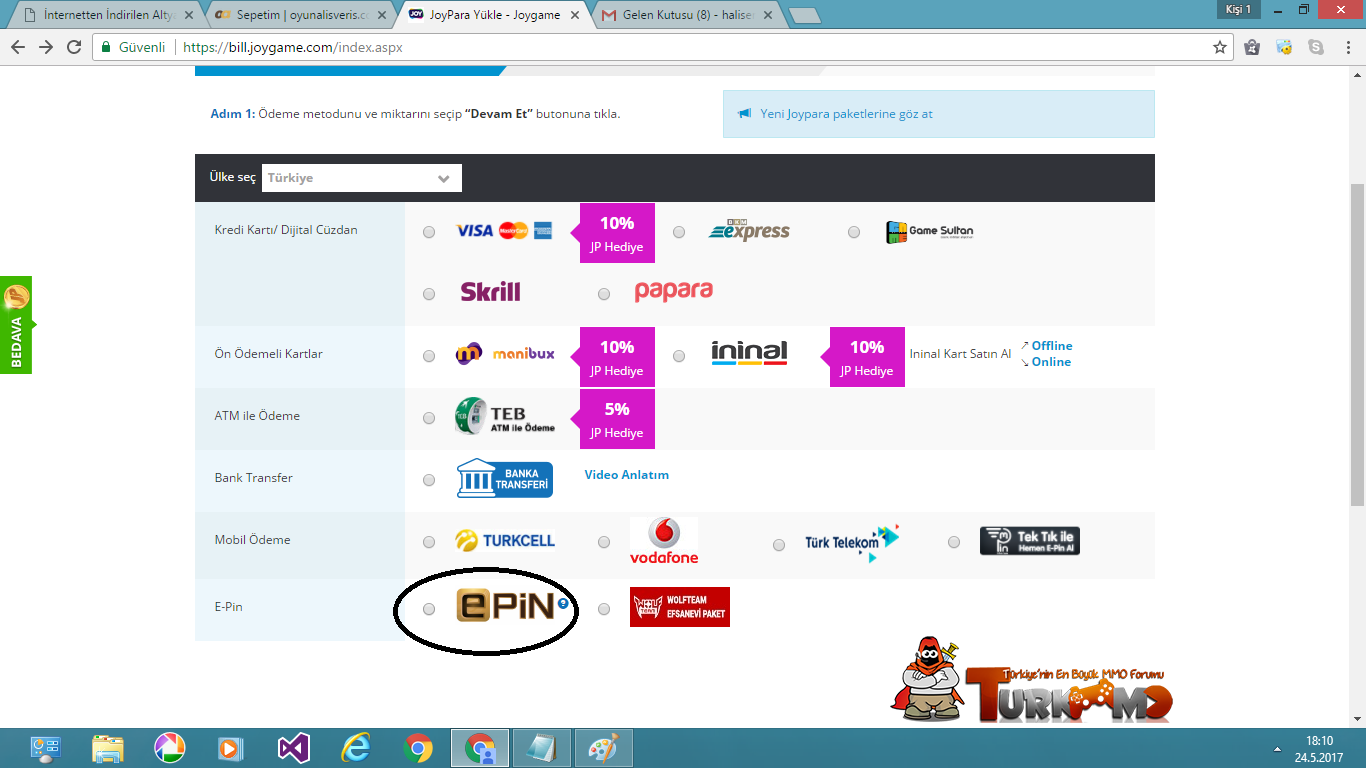Screen dimensions: 1366x768
Task: Open the Video Anlatım link
Action: (627, 475)
